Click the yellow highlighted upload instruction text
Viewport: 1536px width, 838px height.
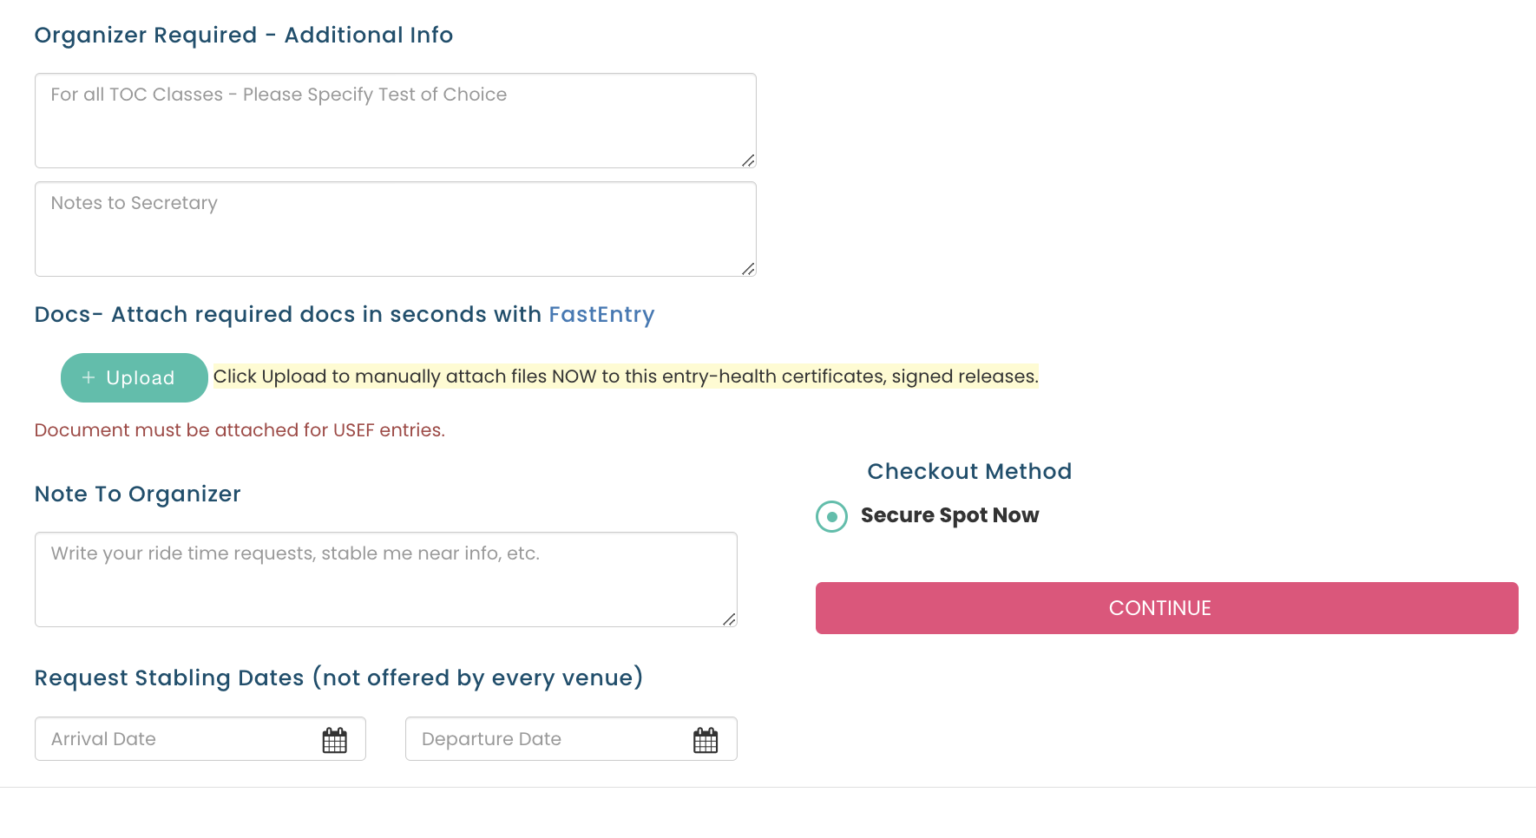click(625, 377)
